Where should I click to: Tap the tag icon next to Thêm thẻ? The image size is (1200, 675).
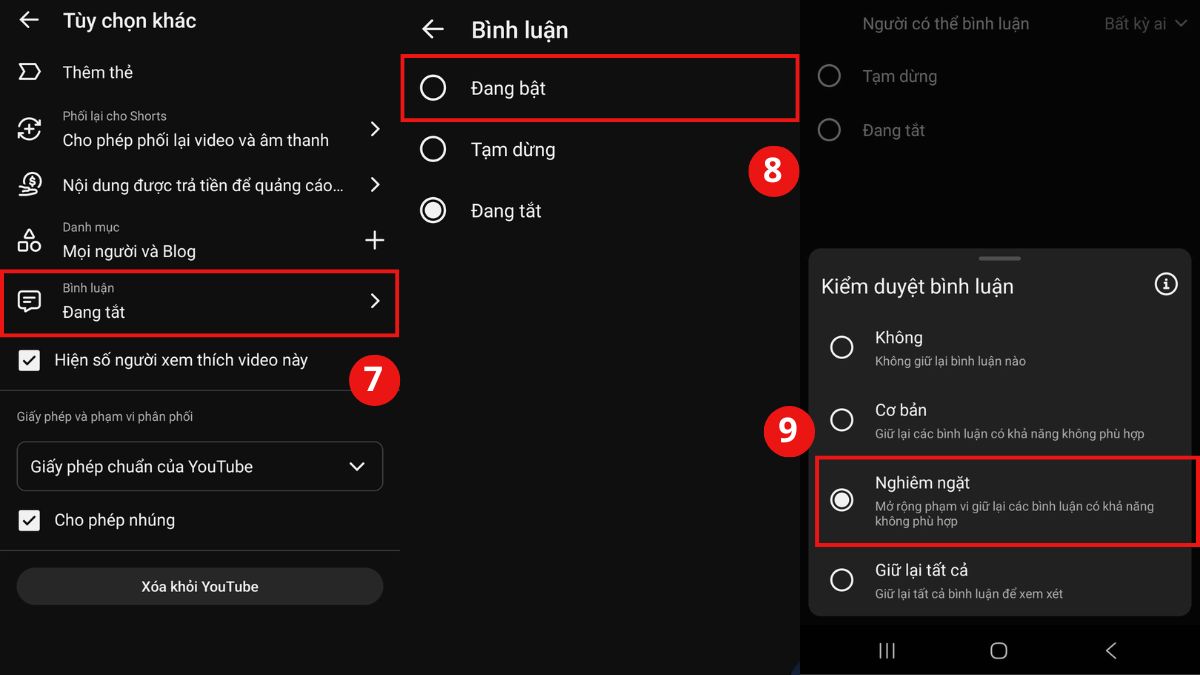pyautogui.click(x=28, y=71)
